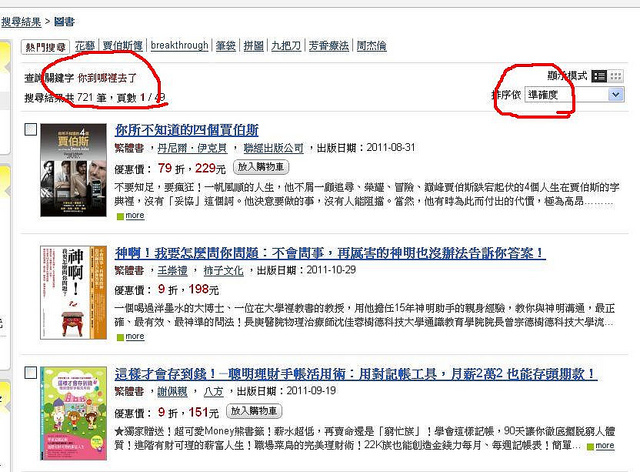Tick checkbox beside the Jobs book
640x472 pixels.
31,129
